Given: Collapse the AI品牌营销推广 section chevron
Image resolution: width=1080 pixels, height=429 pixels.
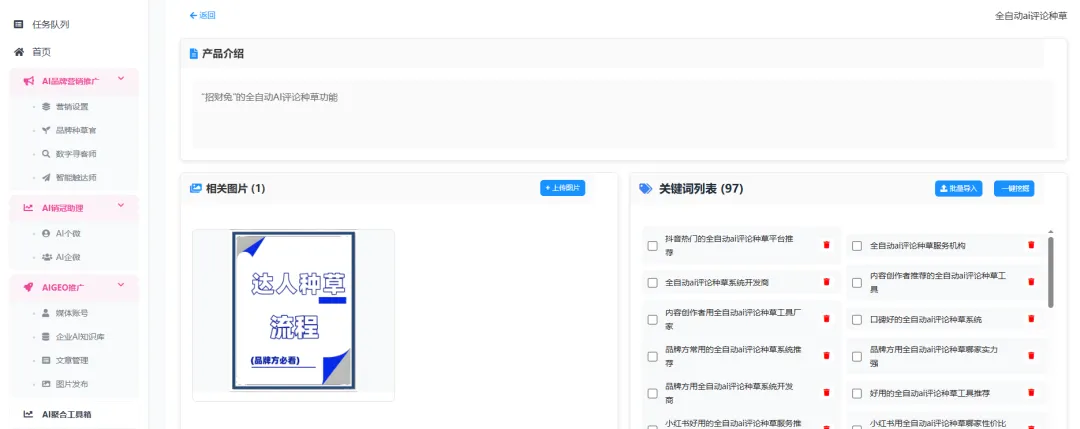Looking at the screenshot, I should tap(121, 79).
